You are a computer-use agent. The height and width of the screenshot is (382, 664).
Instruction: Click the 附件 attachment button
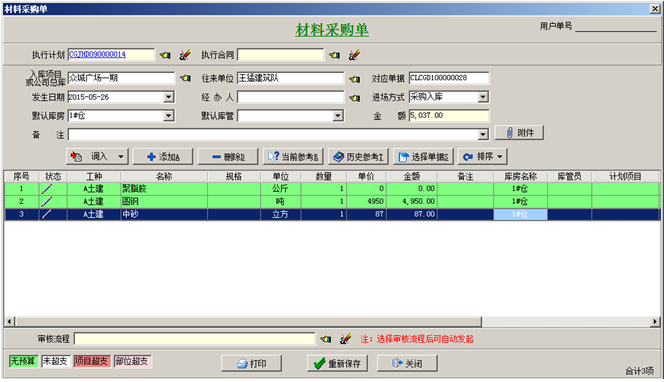(520, 133)
